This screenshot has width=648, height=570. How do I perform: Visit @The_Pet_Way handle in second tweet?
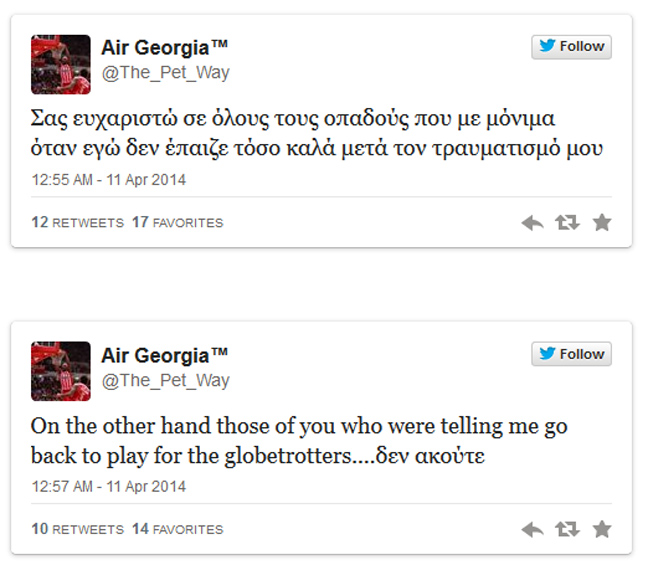165,380
